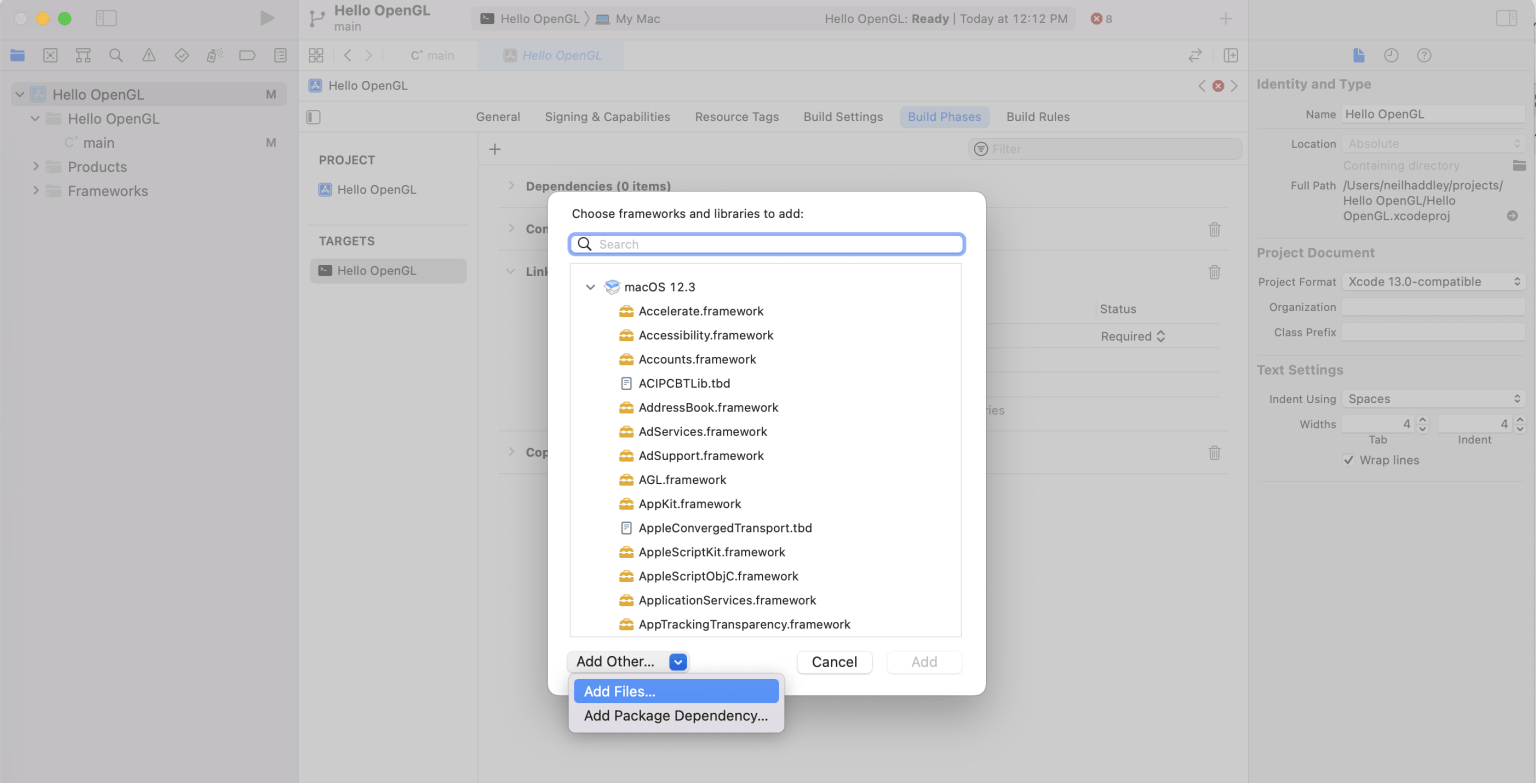Click the Run (play) button in toolbar
1536x783 pixels.
coord(266,18)
